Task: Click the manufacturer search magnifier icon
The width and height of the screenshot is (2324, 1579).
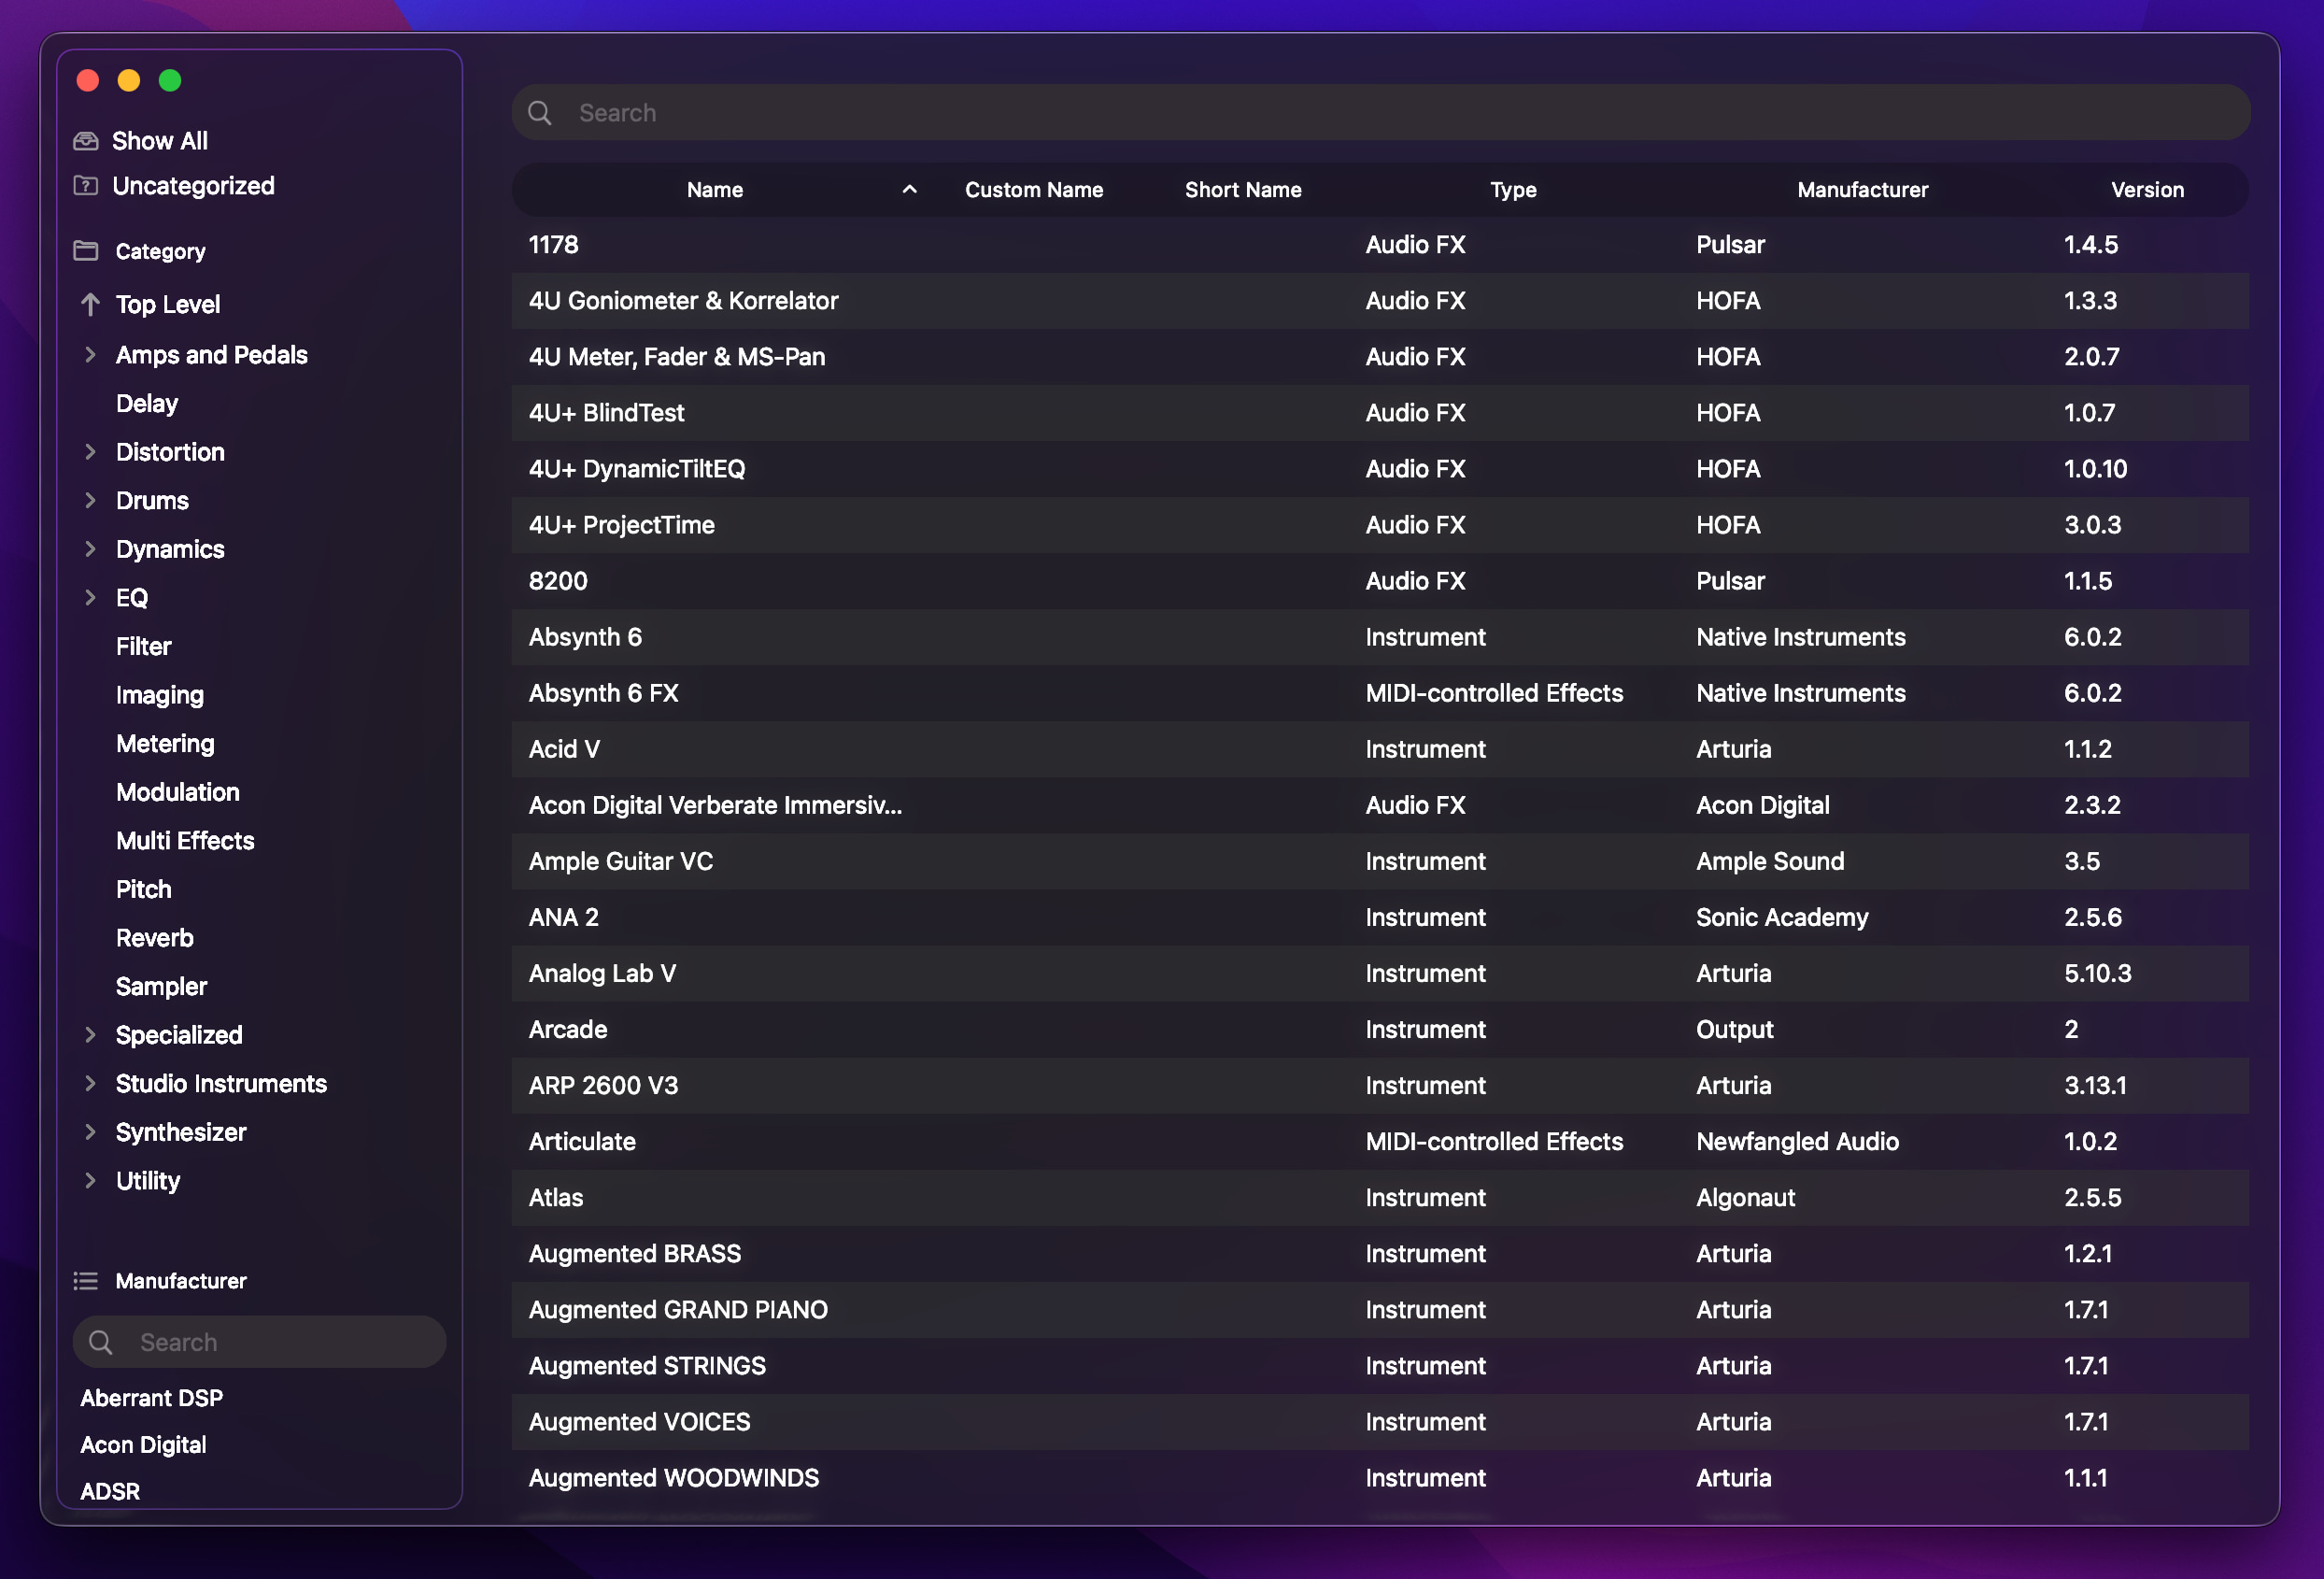Action: tap(101, 1342)
